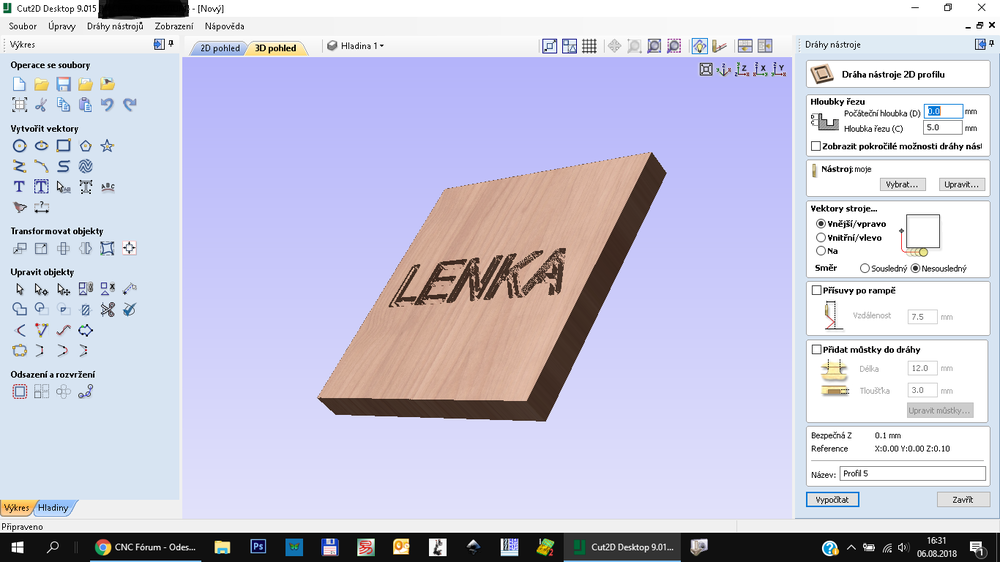Toggle the grid snap icon in view toolbar

(589, 46)
